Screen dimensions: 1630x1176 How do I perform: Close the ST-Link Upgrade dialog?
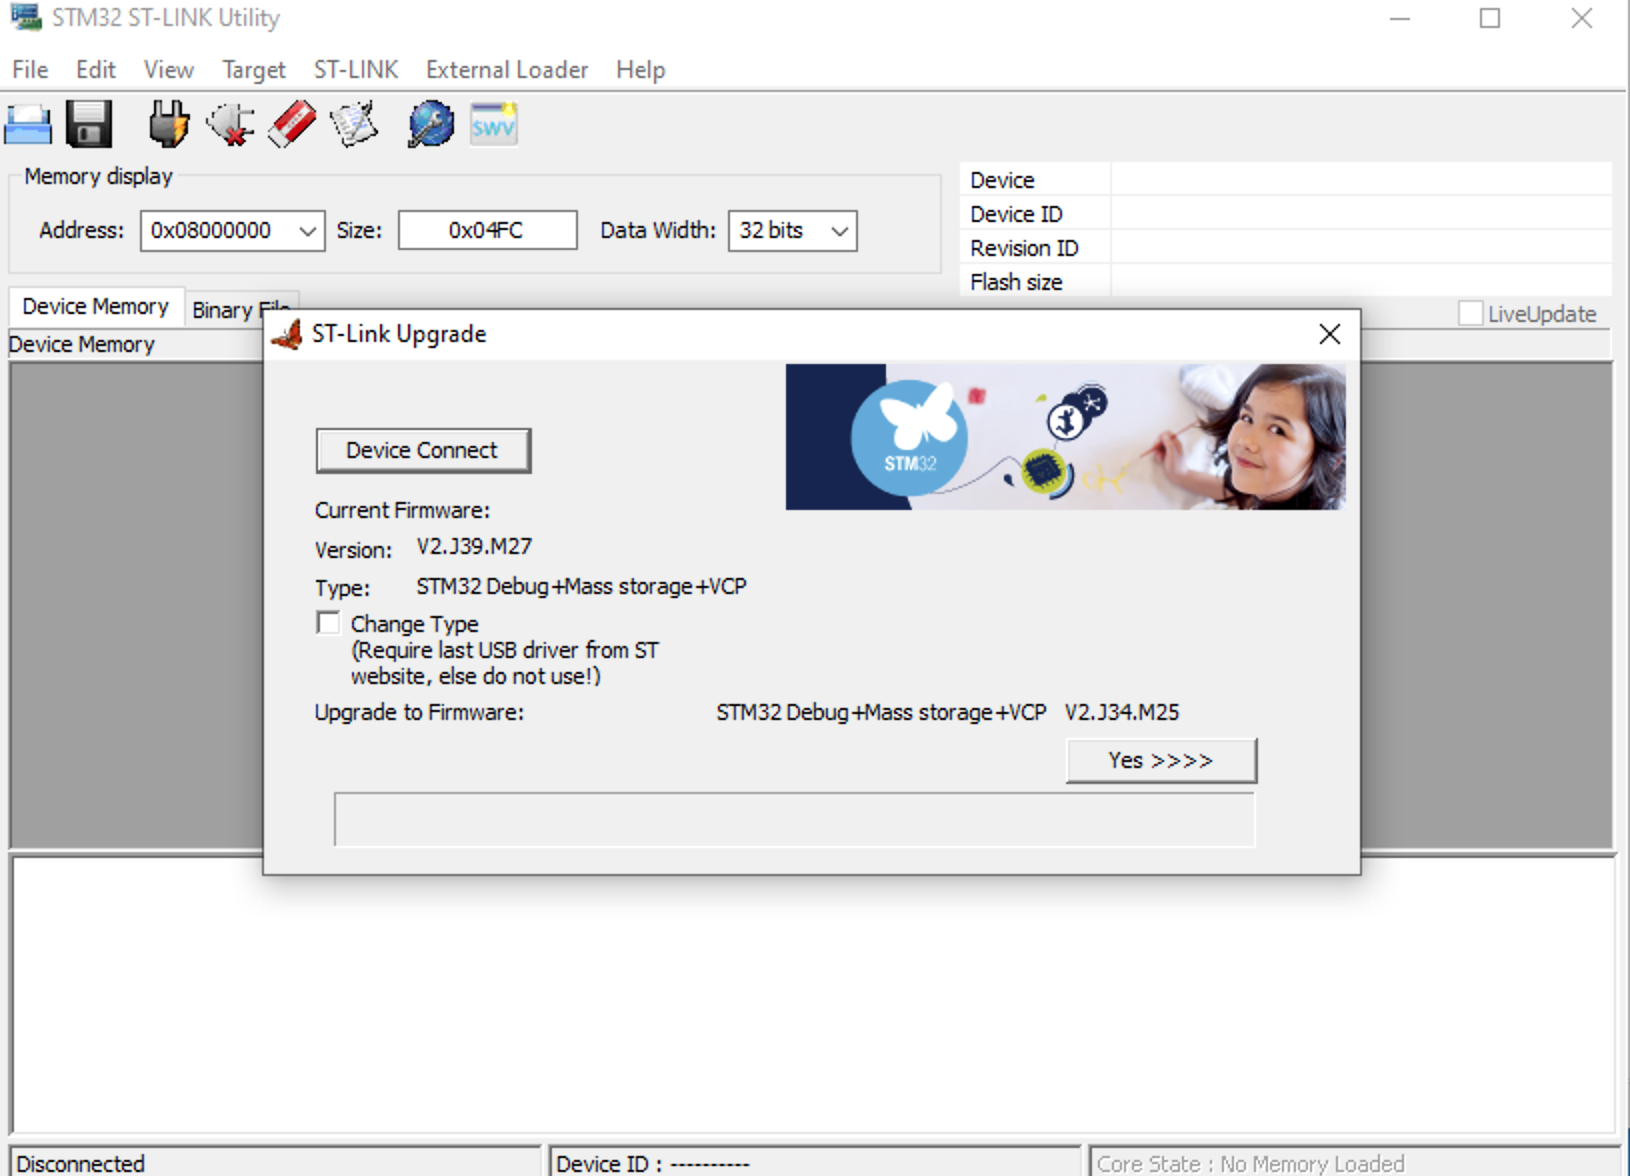click(1329, 334)
